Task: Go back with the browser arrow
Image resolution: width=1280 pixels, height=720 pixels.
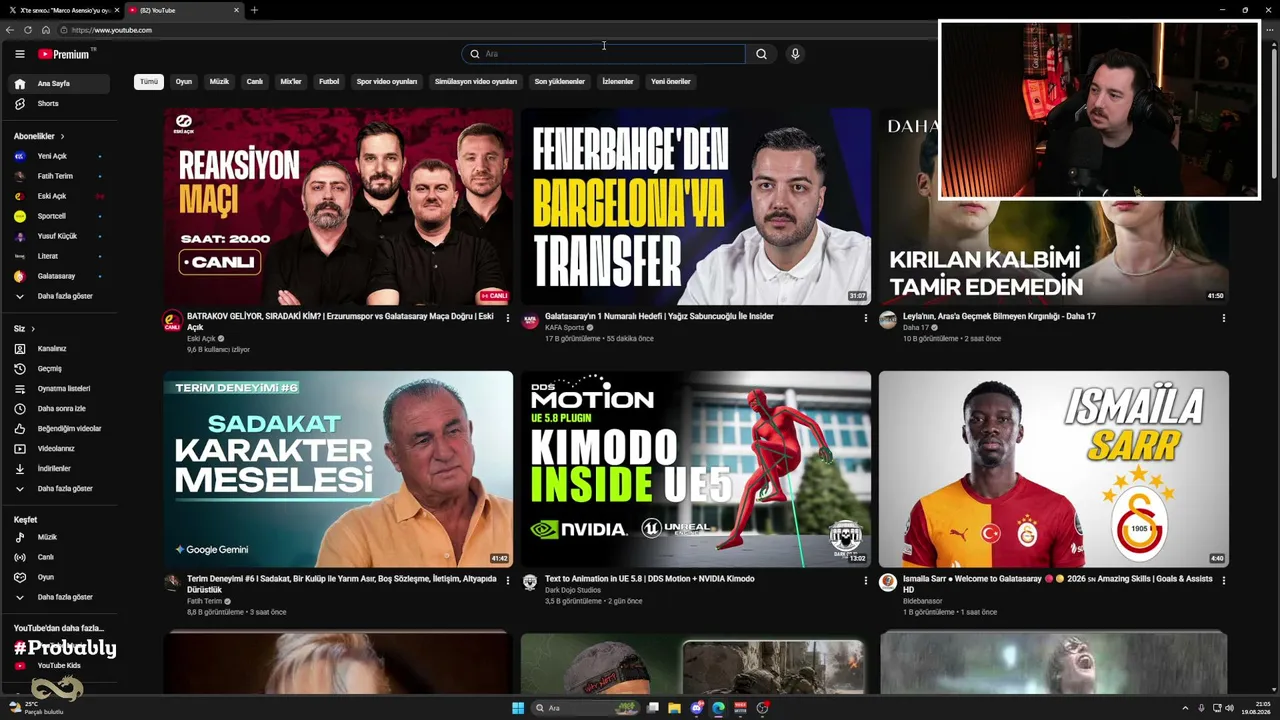Action: [10, 30]
